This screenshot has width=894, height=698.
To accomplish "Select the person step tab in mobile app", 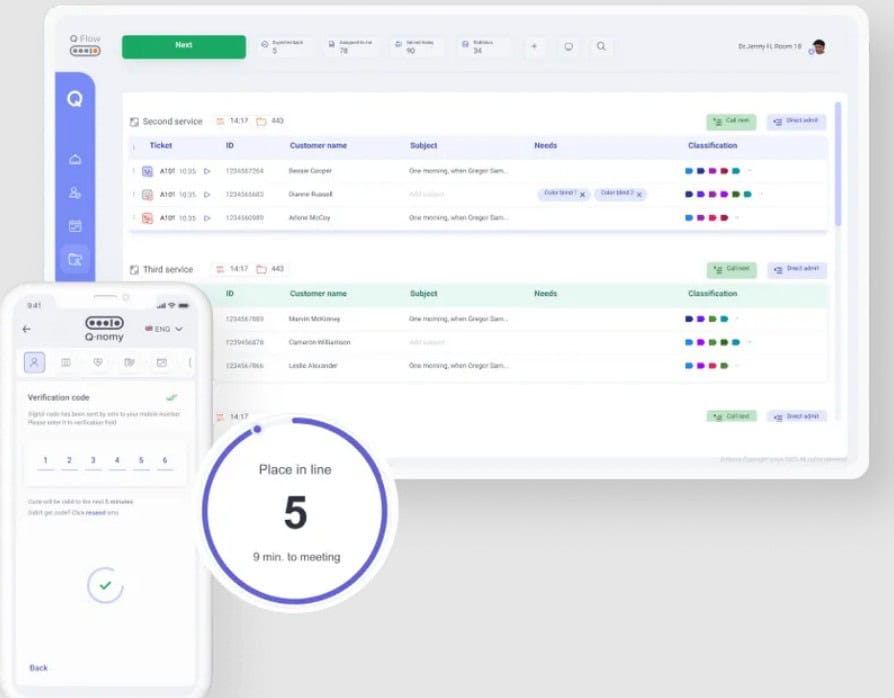I will 35,362.
